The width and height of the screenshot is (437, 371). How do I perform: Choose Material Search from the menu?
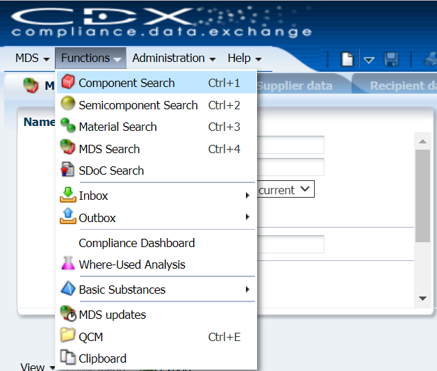[x=157, y=126]
